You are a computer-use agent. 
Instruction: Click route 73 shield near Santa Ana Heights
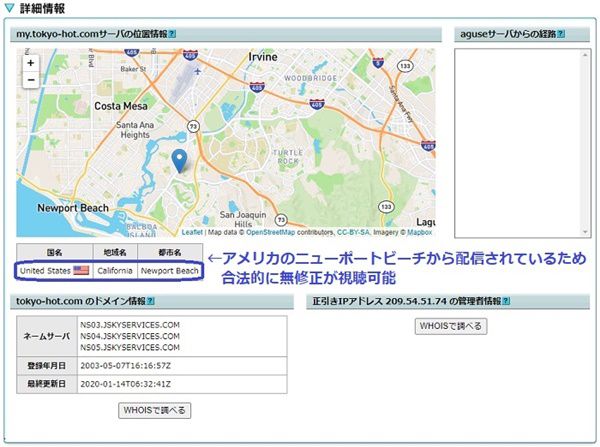point(194,126)
